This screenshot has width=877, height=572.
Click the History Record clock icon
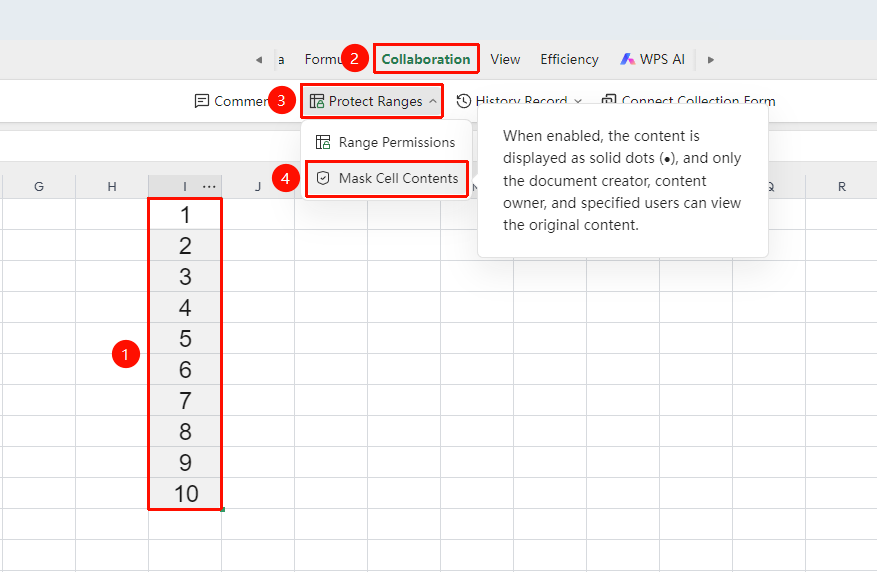click(x=464, y=101)
